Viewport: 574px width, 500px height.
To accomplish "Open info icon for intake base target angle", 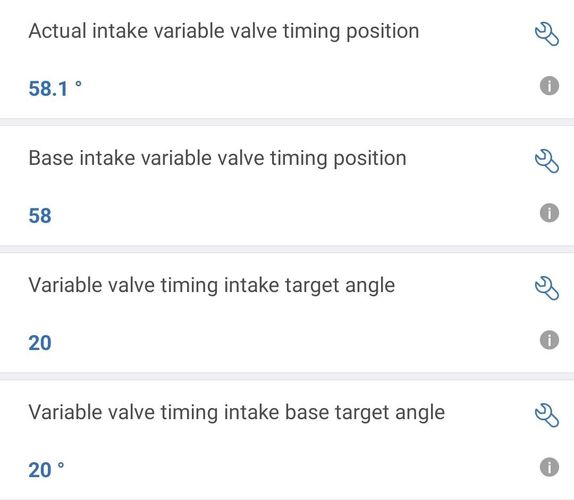I will coord(549,467).
